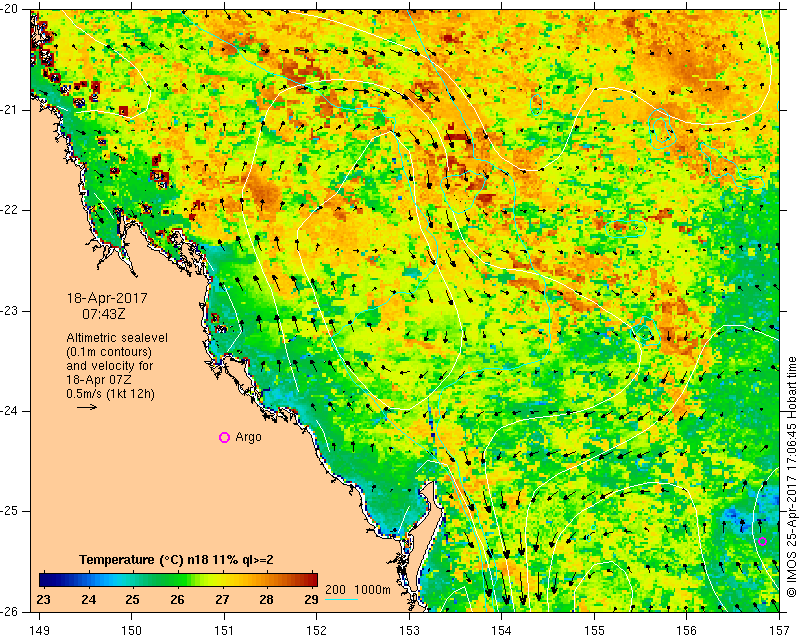The height and width of the screenshot is (640, 800).
Task: Click 'and velocity for' caption line
Action: pos(110,366)
